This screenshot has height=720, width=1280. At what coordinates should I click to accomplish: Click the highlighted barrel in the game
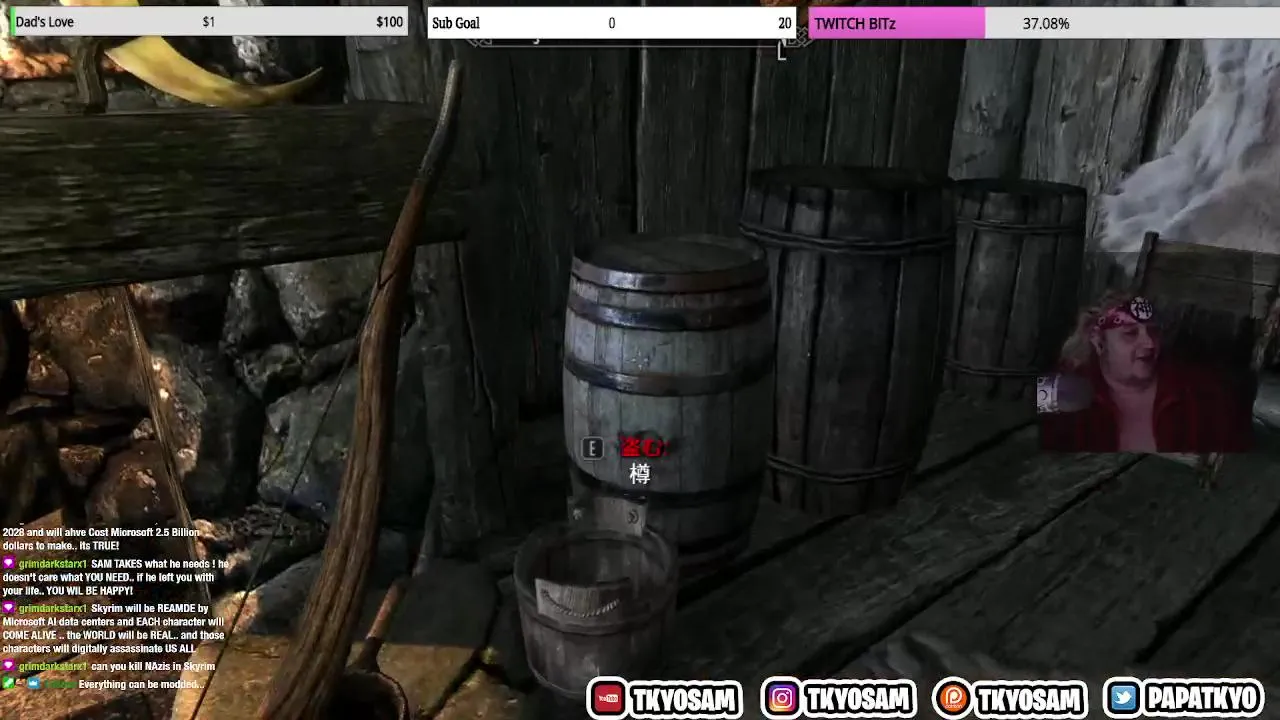click(x=667, y=400)
